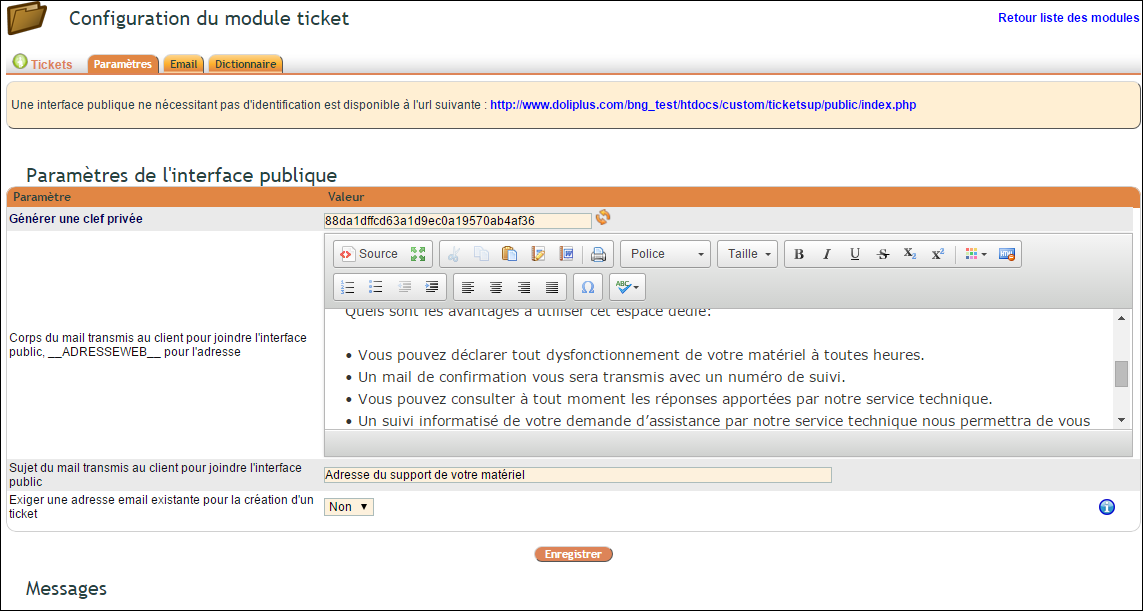Viewport: 1143px width, 611px height.
Task: Click the Copy icon in editor toolbar
Action: [481, 254]
